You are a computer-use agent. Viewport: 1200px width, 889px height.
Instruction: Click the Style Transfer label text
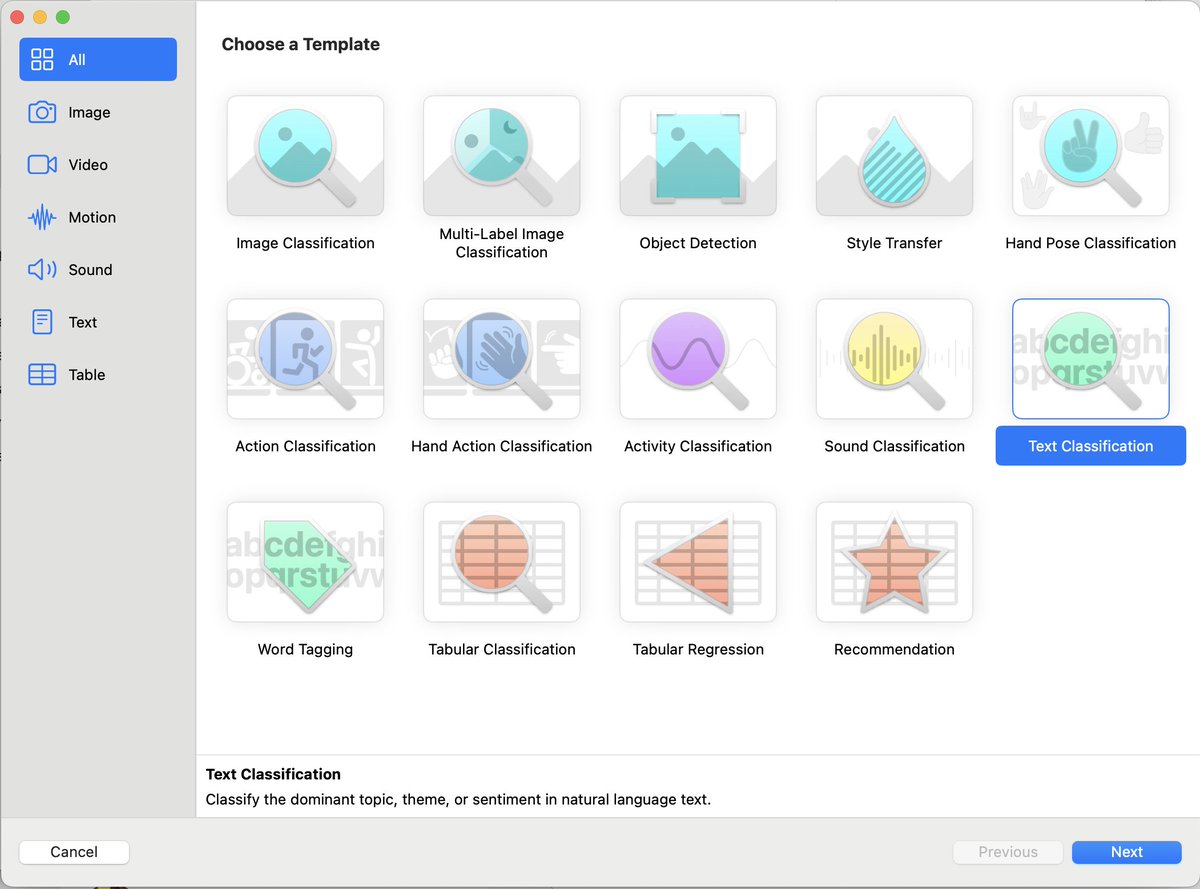point(894,243)
